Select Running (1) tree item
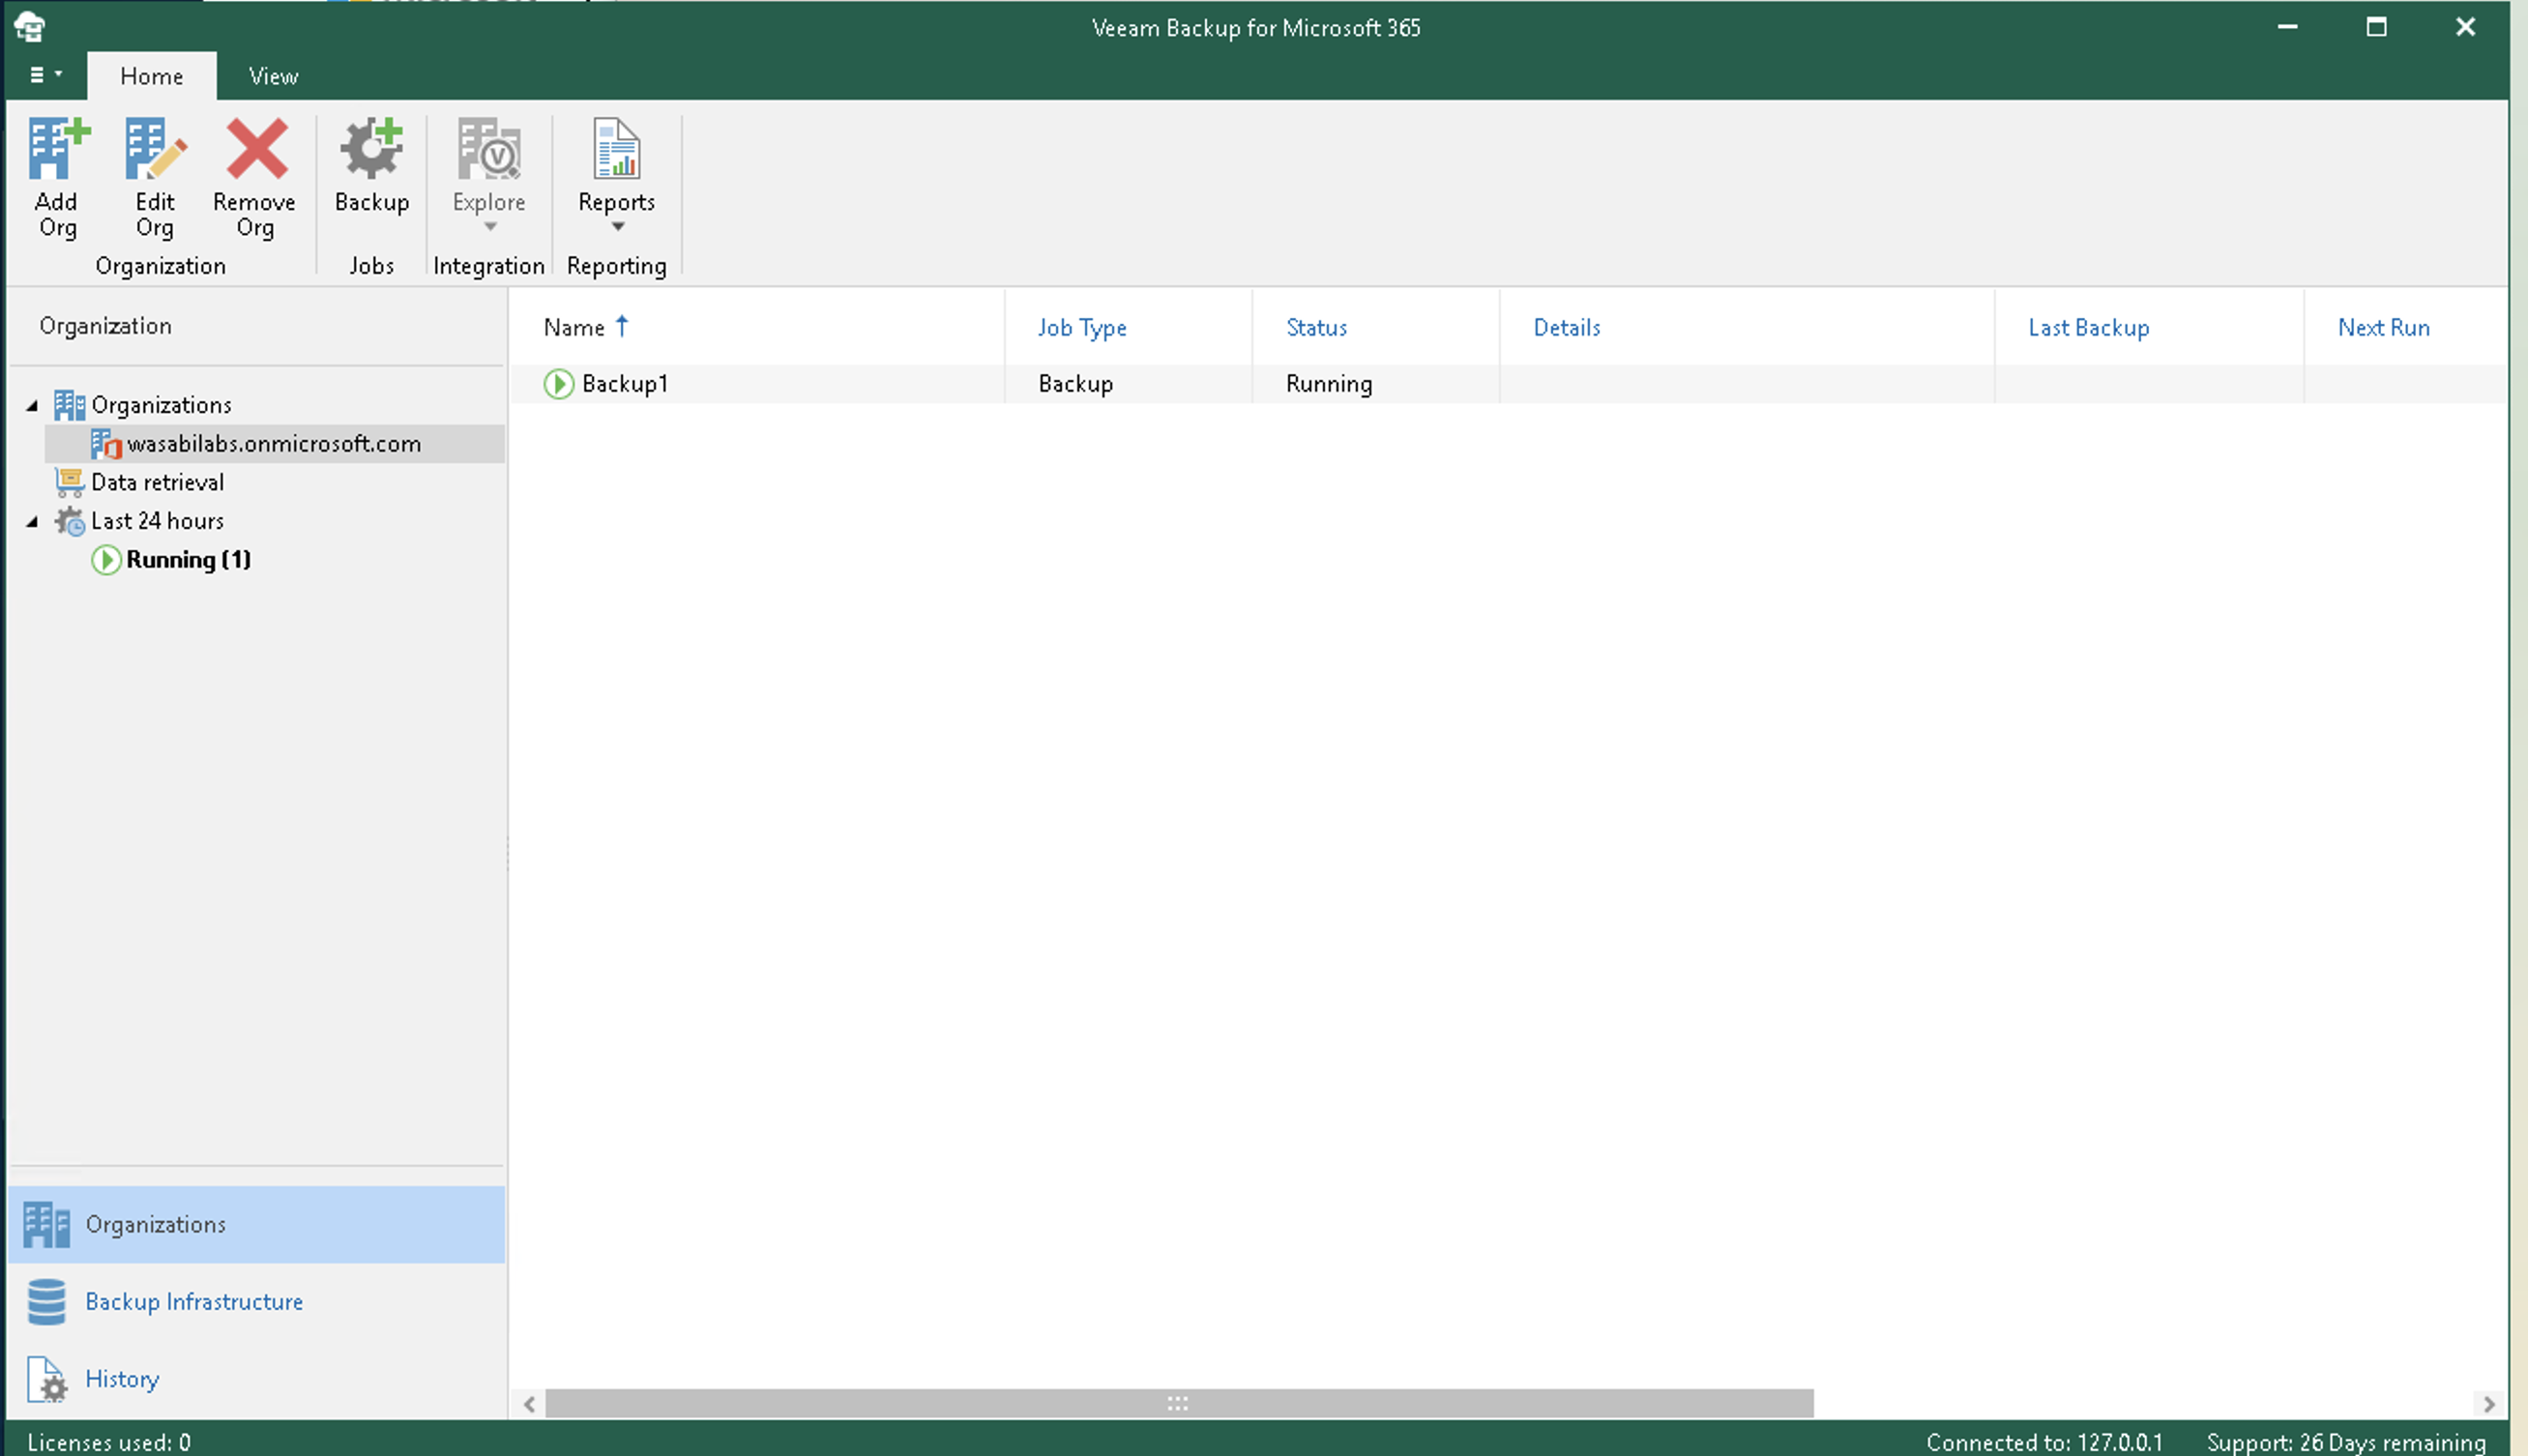The width and height of the screenshot is (2528, 1456). 188,560
